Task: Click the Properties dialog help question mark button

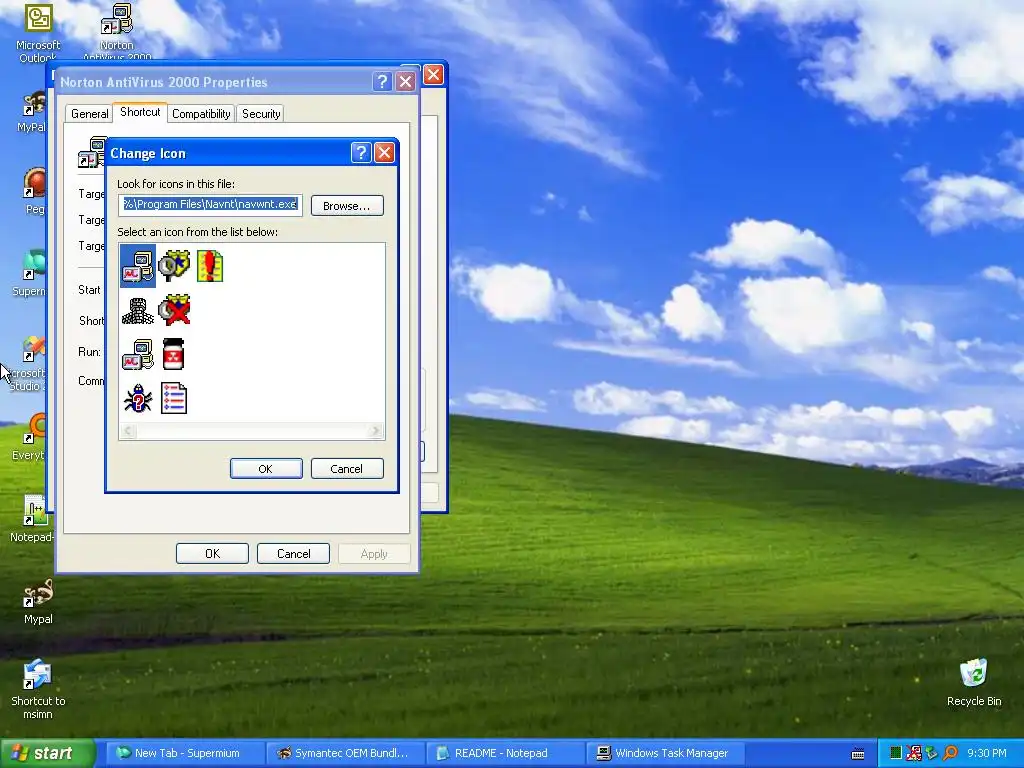Action: point(383,82)
